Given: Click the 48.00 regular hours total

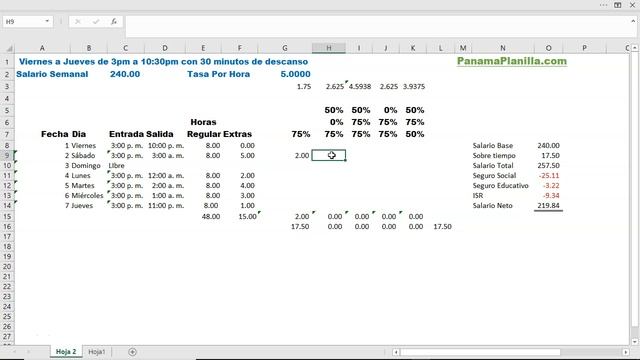Looking at the screenshot, I should point(211,216).
